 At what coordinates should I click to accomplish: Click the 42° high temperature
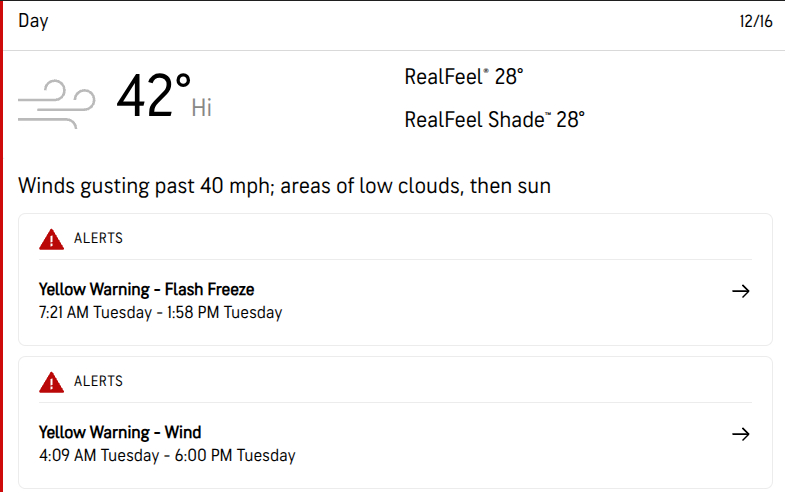tap(153, 97)
